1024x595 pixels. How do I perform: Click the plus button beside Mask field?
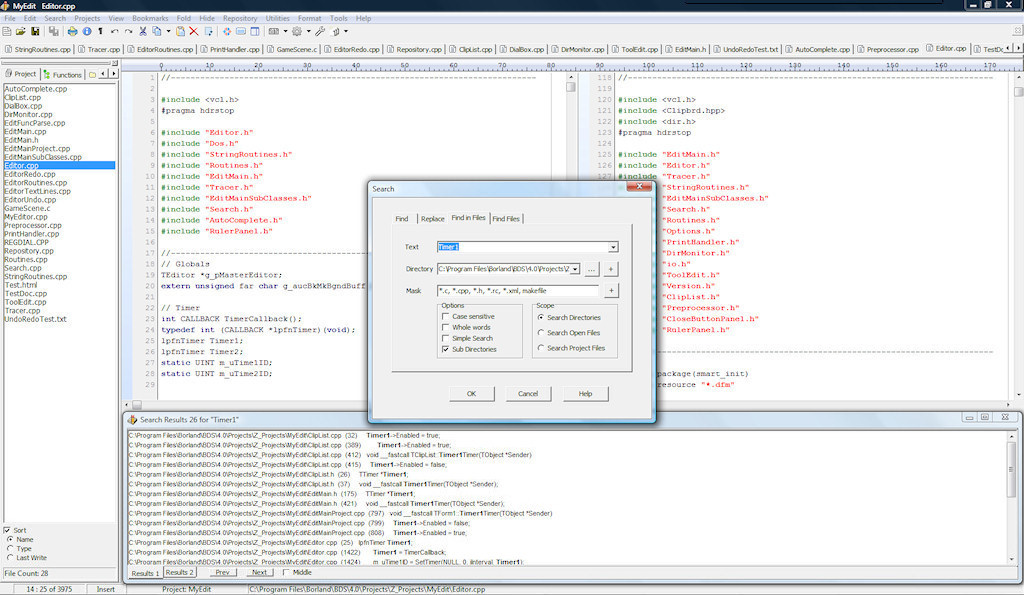[x=611, y=291]
